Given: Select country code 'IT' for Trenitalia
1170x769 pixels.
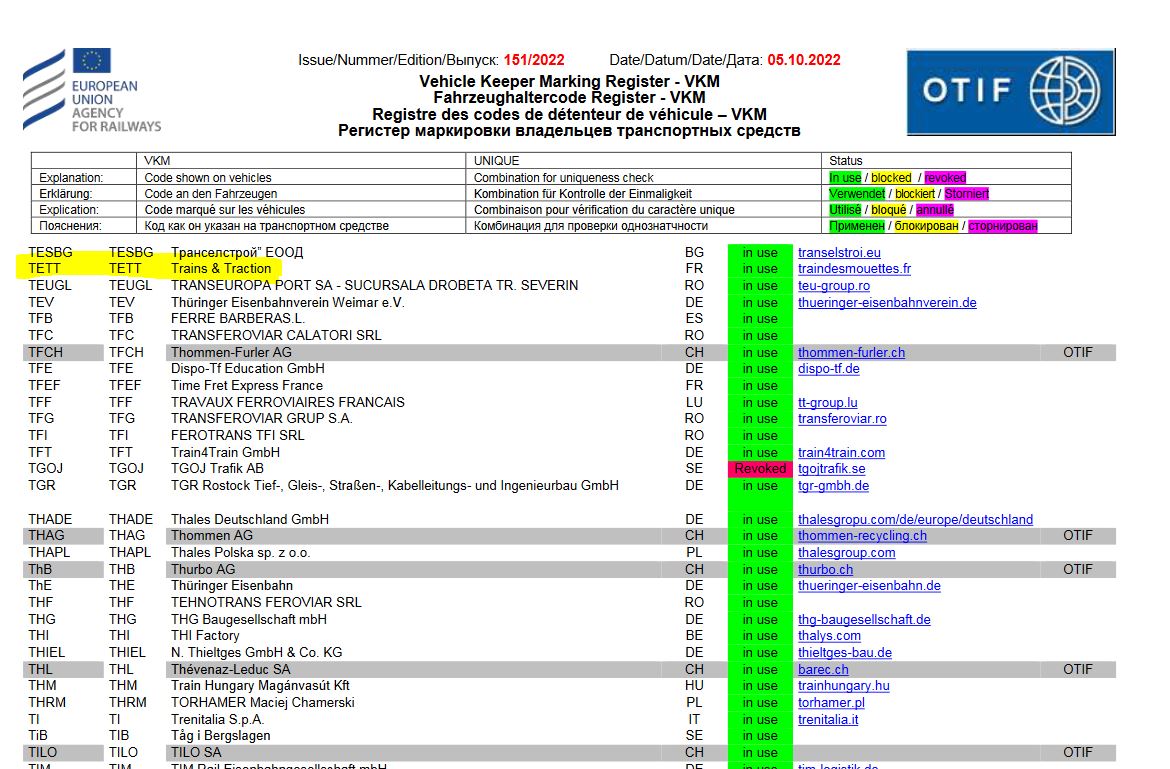Looking at the screenshot, I should [694, 720].
